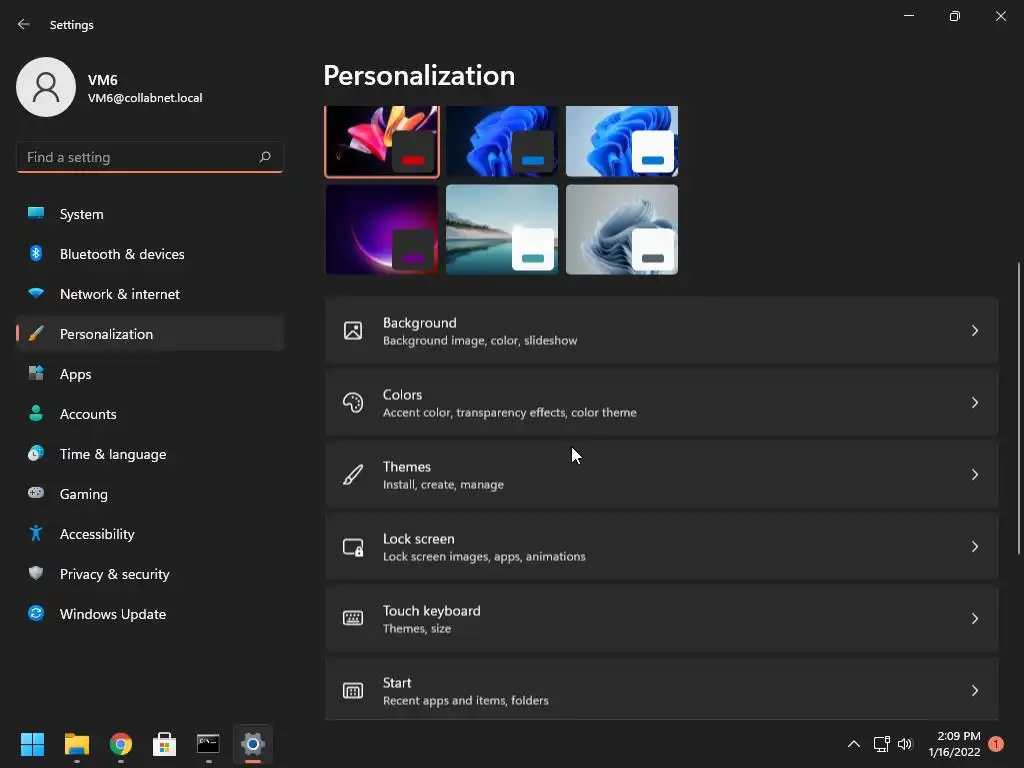Open Microsoft Store from the taskbar
This screenshot has height=768, width=1024.
click(x=165, y=744)
